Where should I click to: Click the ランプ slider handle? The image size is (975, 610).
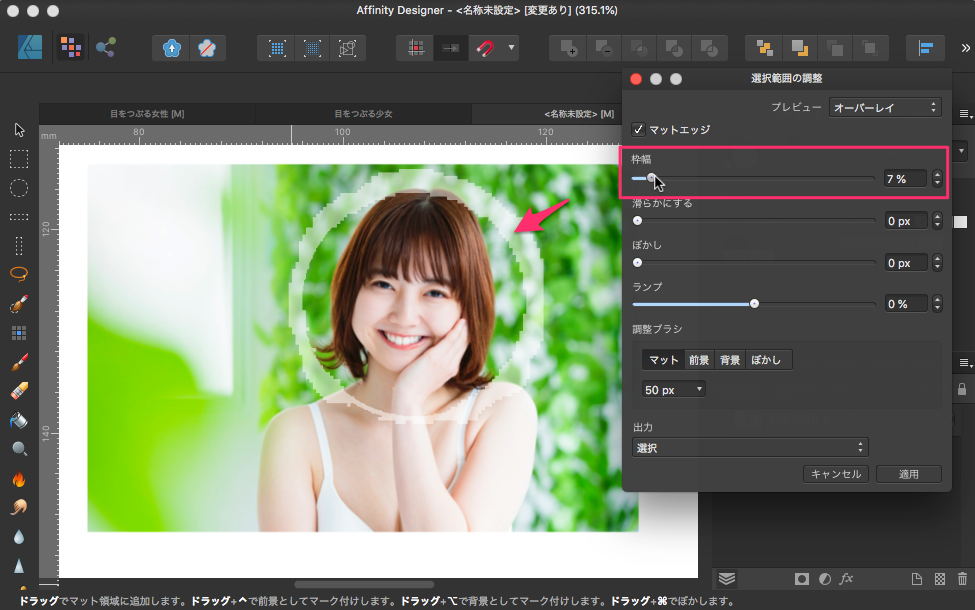tap(754, 304)
